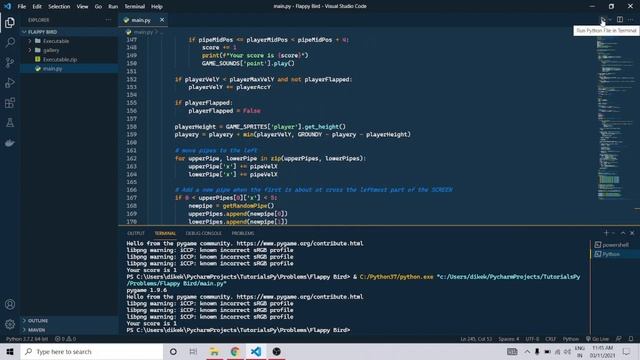Change CRLF end of line sequence
This screenshot has width=640, height=360.
(x=551, y=339)
